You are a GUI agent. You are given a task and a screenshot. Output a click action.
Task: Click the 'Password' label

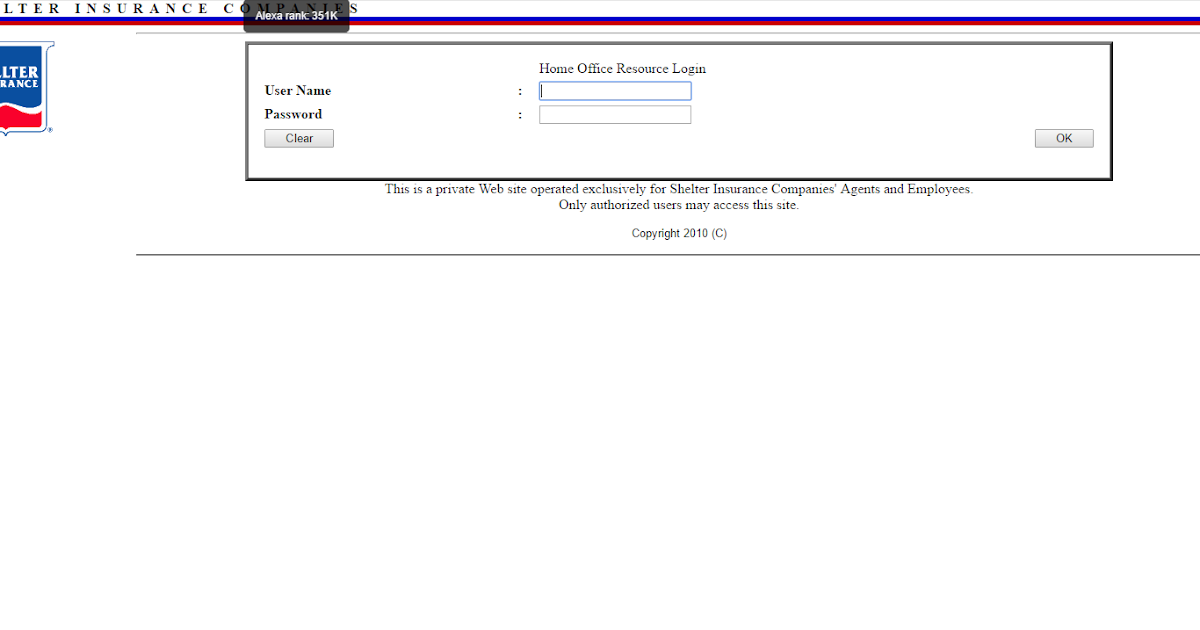293,115
